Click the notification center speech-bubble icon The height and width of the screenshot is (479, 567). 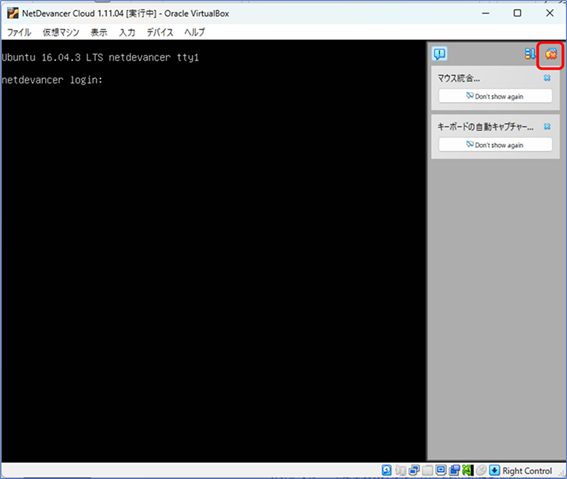440,54
